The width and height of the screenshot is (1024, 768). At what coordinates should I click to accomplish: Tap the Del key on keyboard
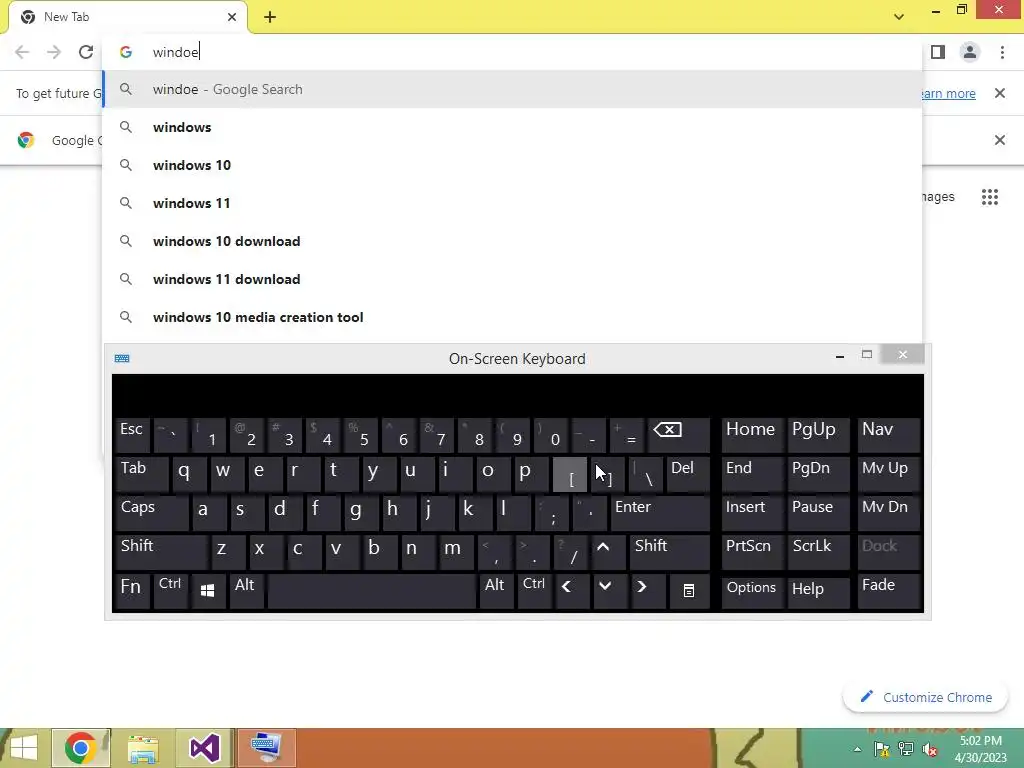click(687, 475)
